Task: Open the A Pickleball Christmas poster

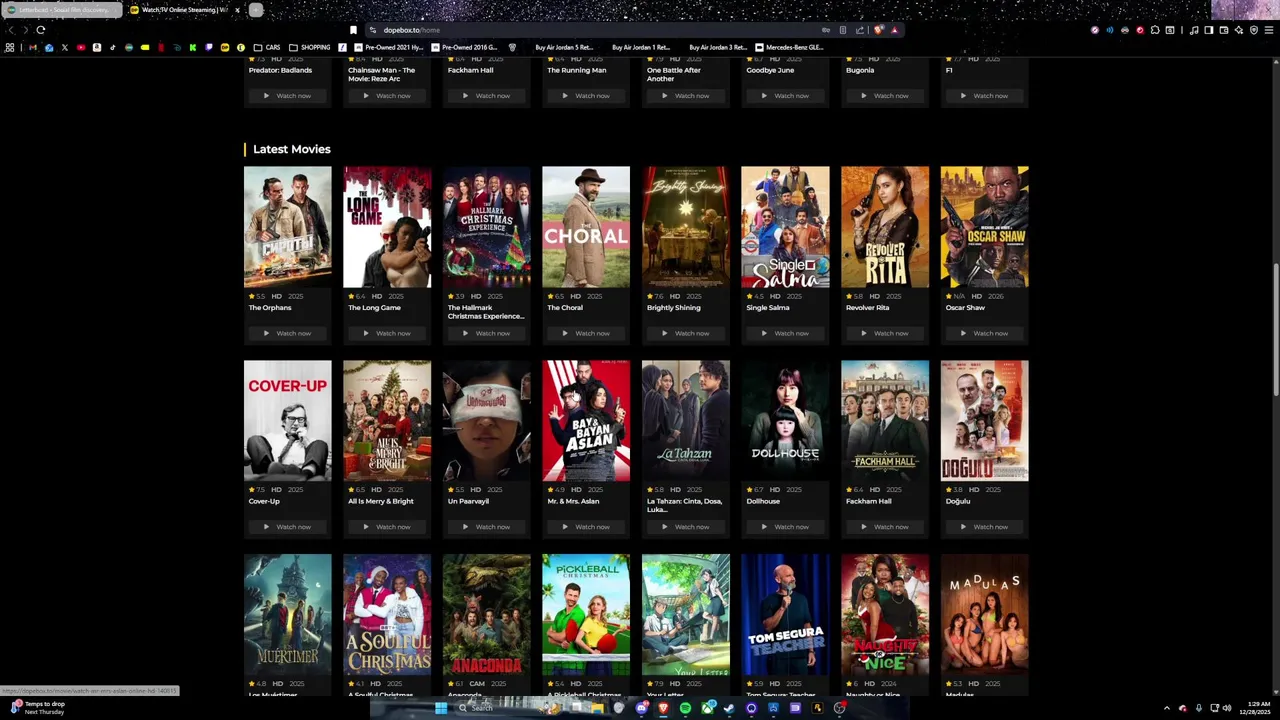Action: pos(586,615)
